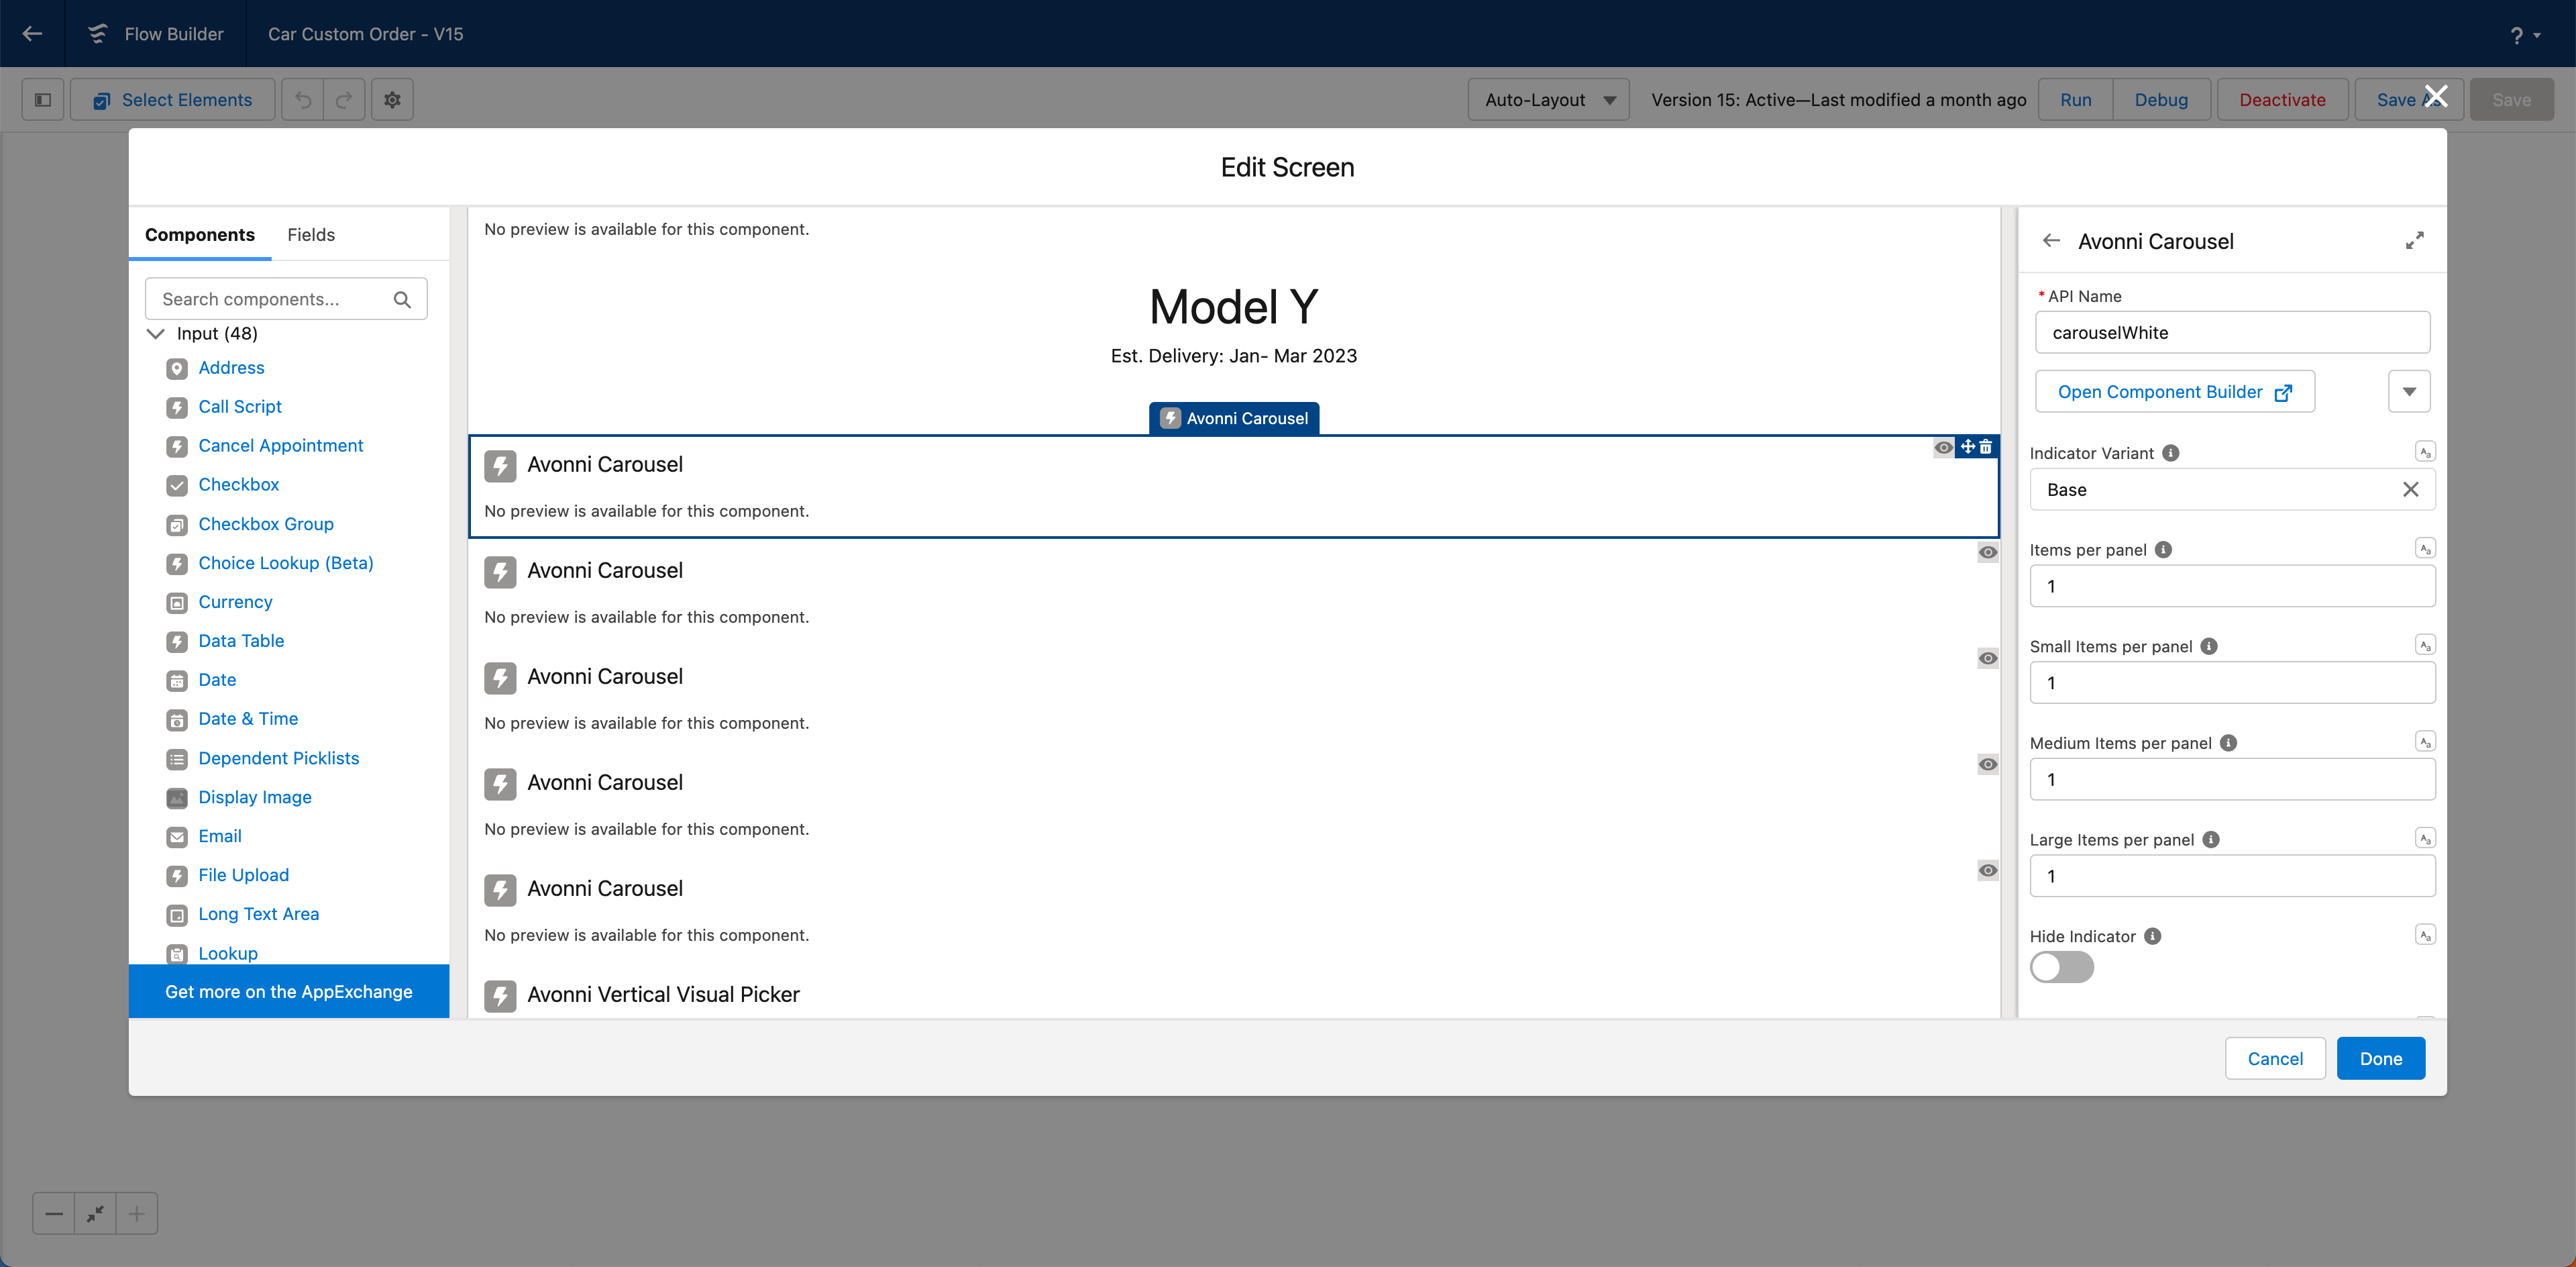Image resolution: width=2576 pixels, height=1267 pixels.
Task: Toggle visibility eye on the selected Avonni Carousel
Action: (1943, 447)
